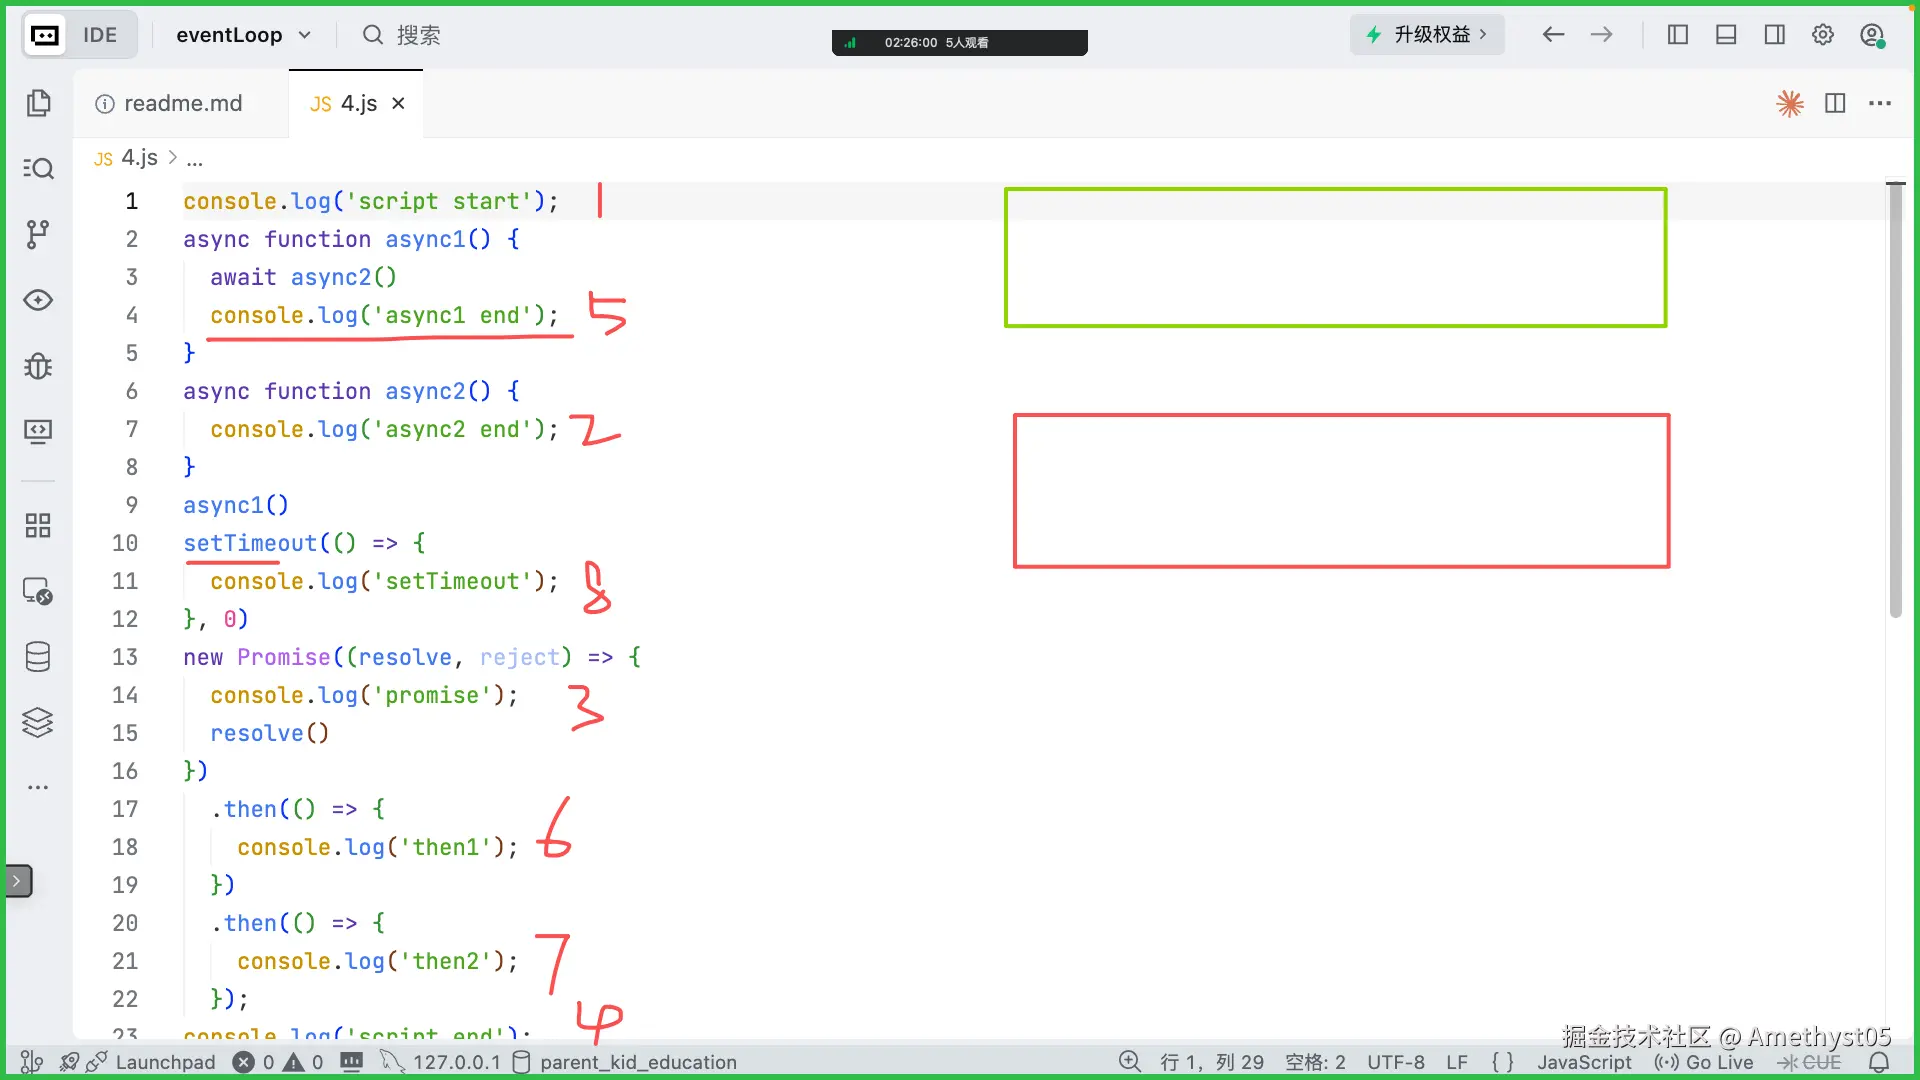The height and width of the screenshot is (1080, 1920).
Task: Click the notifications bell in status bar
Action: tap(1880, 1062)
